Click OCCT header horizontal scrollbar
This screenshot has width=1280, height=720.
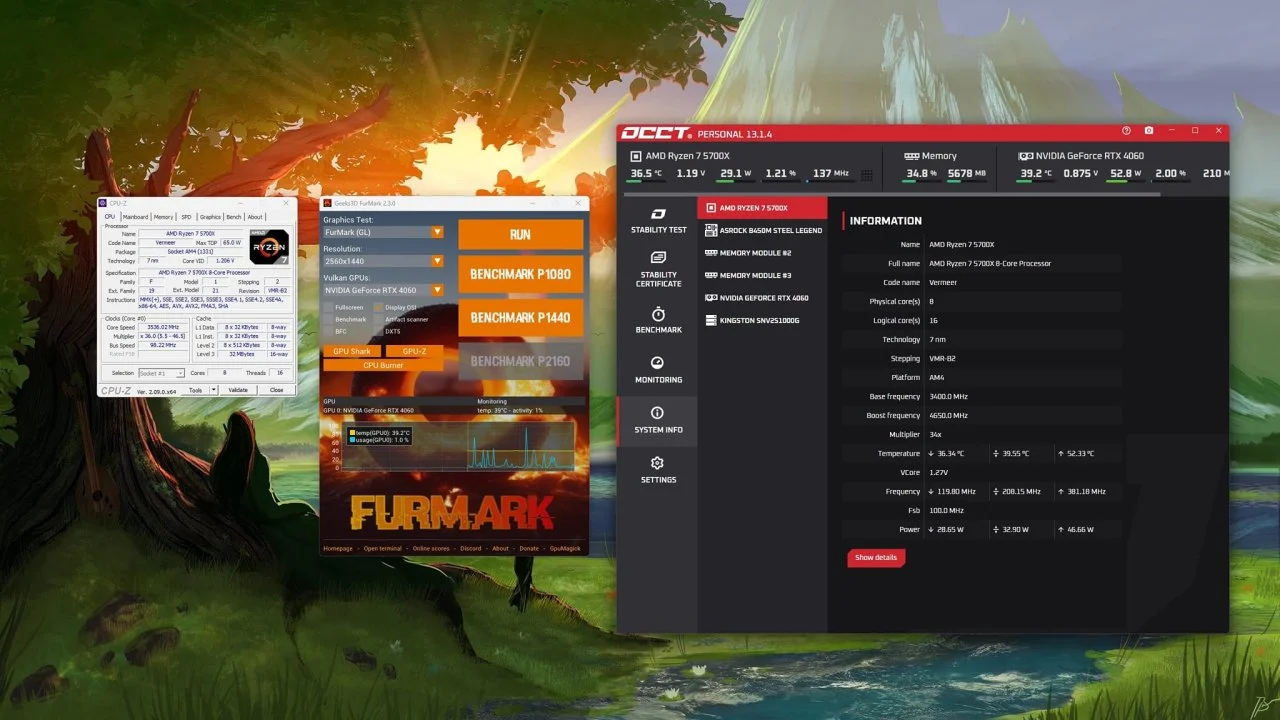tap(890, 194)
